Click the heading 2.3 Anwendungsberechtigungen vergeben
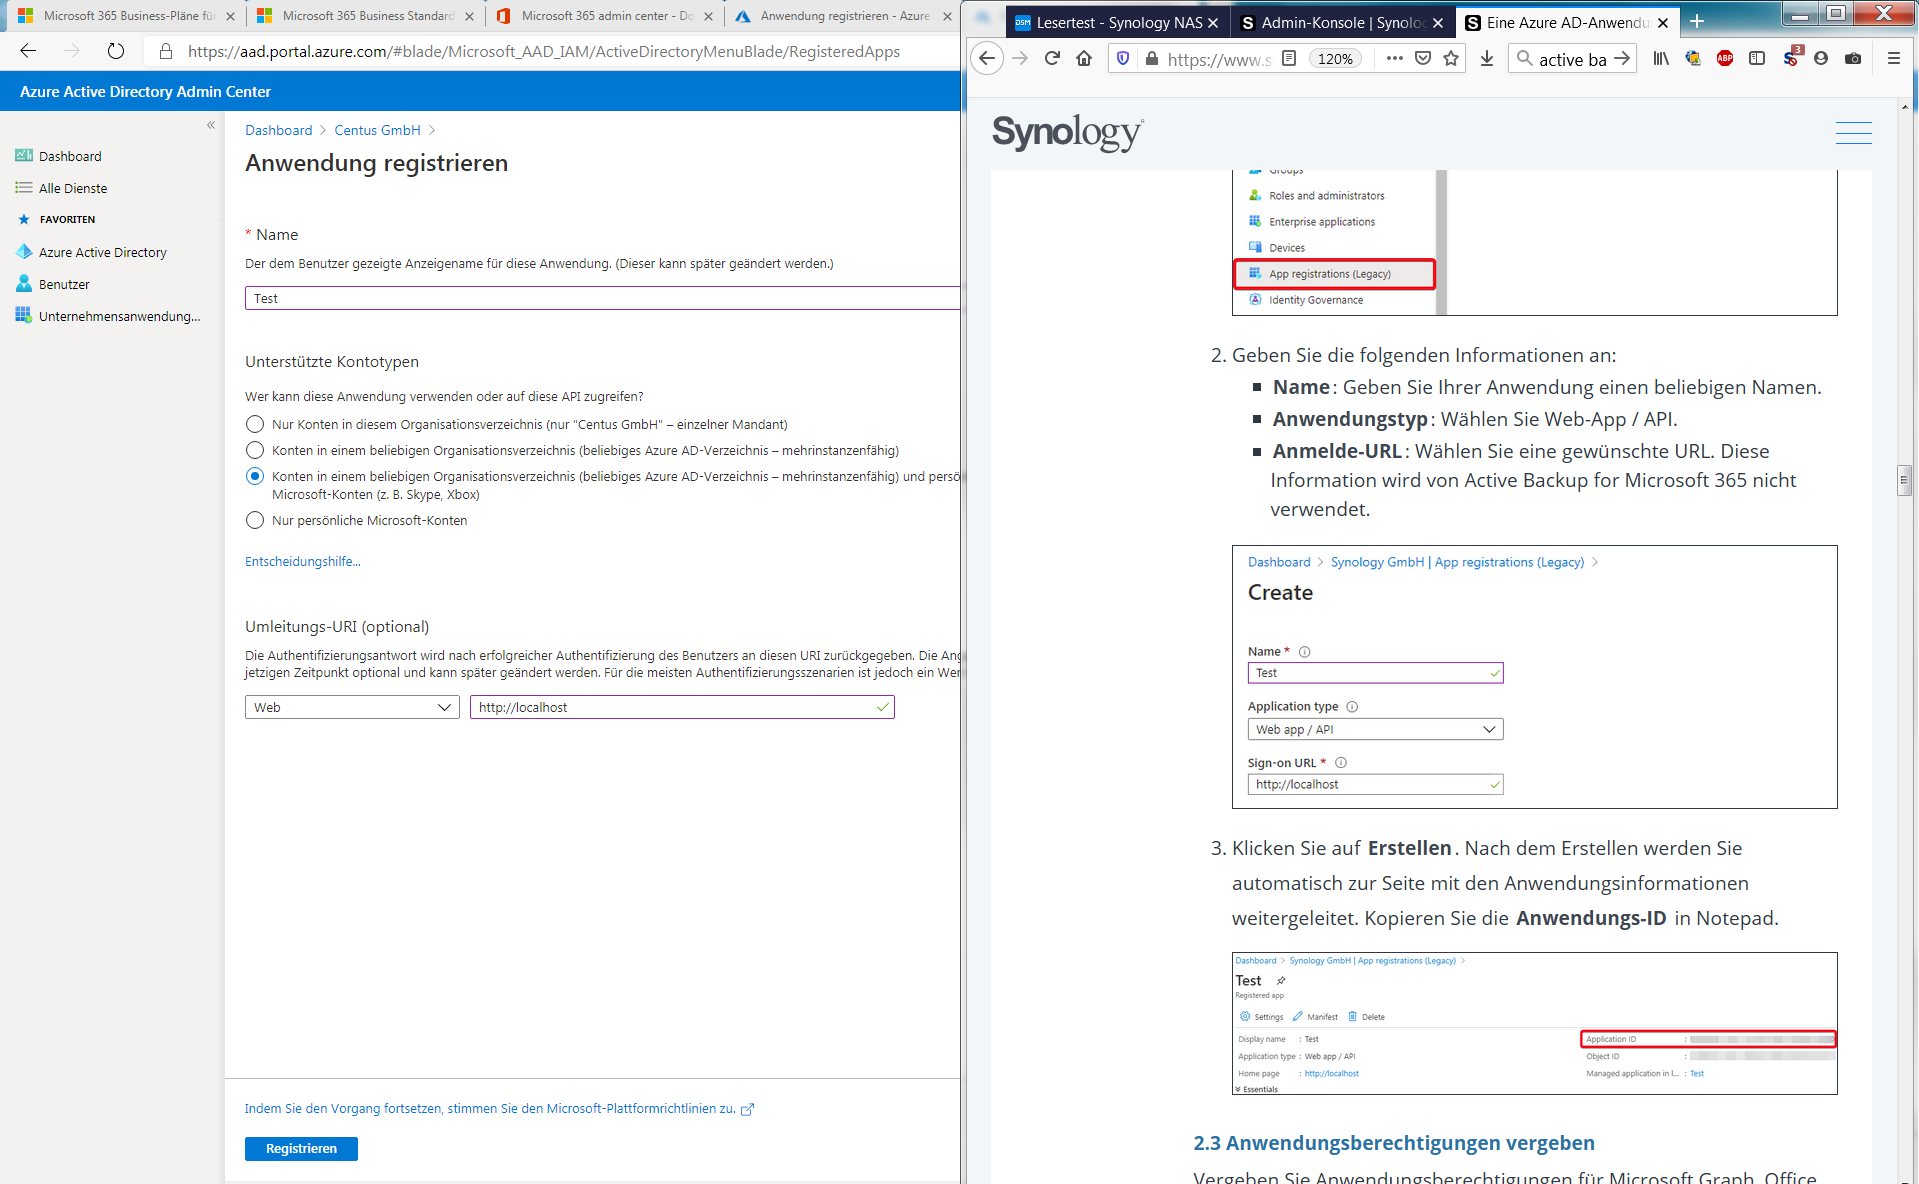 [x=1394, y=1143]
